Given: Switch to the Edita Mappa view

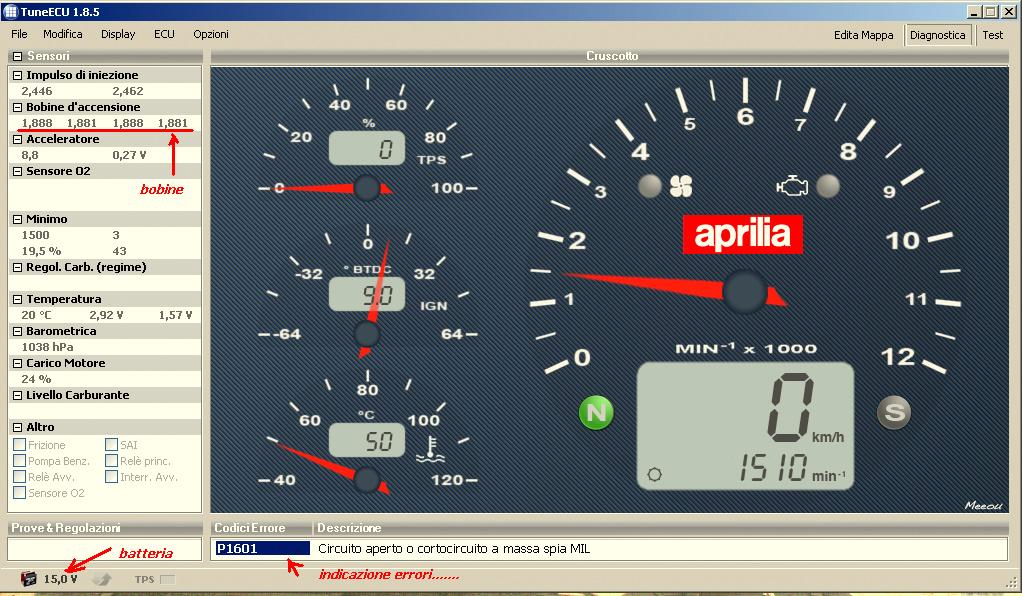Looking at the screenshot, I should point(864,35).
